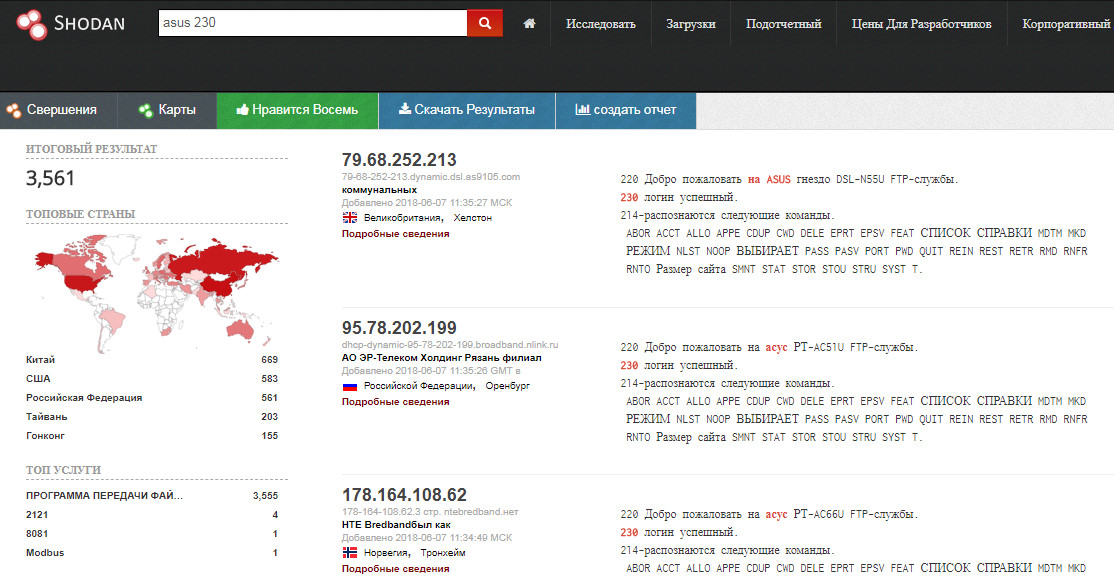Open the Исследовать menu item
The width and height of the screenshot is (1114, 579).
pyautogui.click(x=600, y=24)
